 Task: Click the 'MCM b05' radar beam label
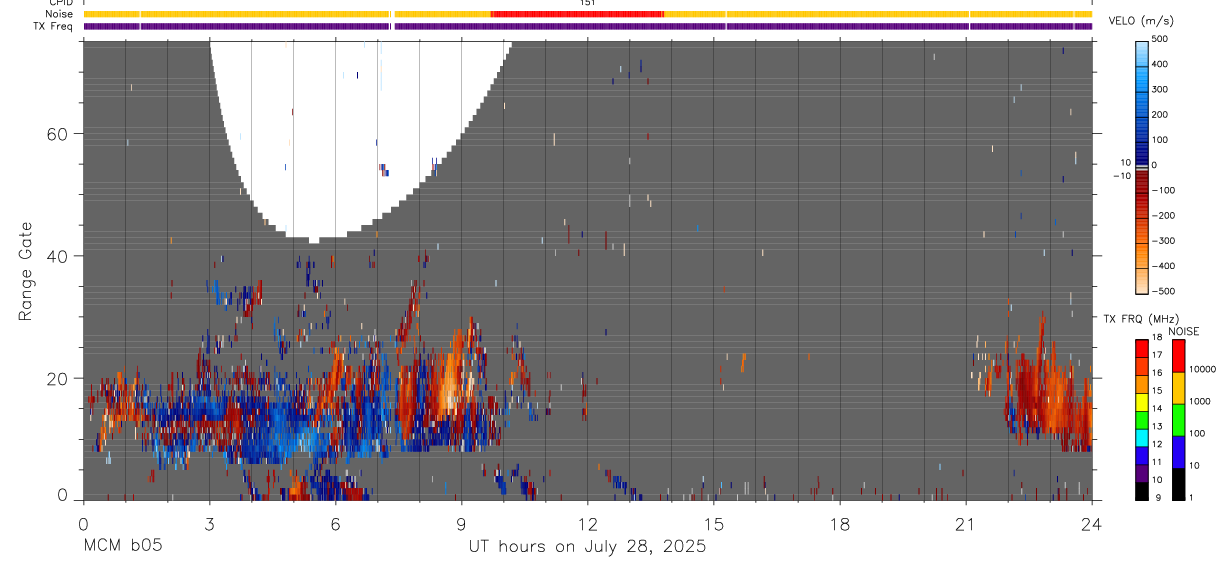(121, 546)
